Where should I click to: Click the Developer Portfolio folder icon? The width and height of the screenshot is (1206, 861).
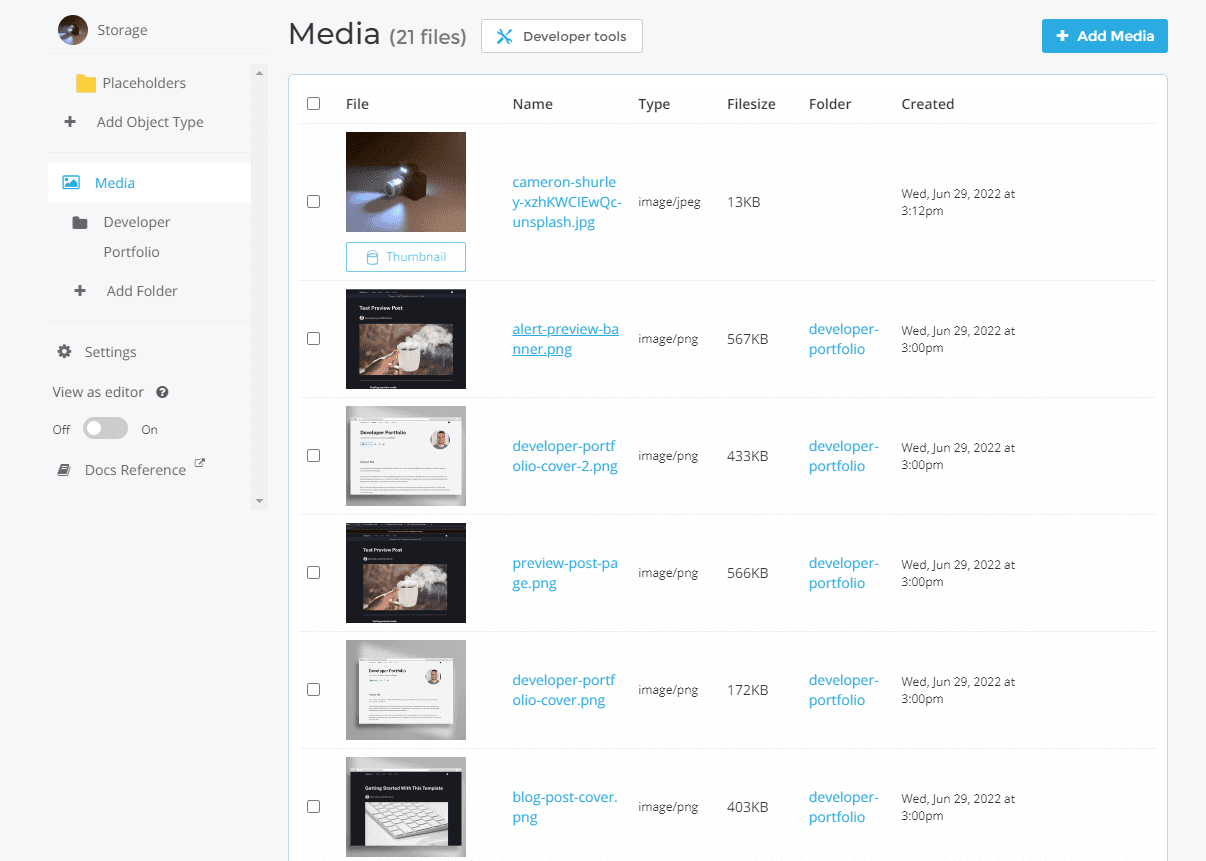click(80, 223)
